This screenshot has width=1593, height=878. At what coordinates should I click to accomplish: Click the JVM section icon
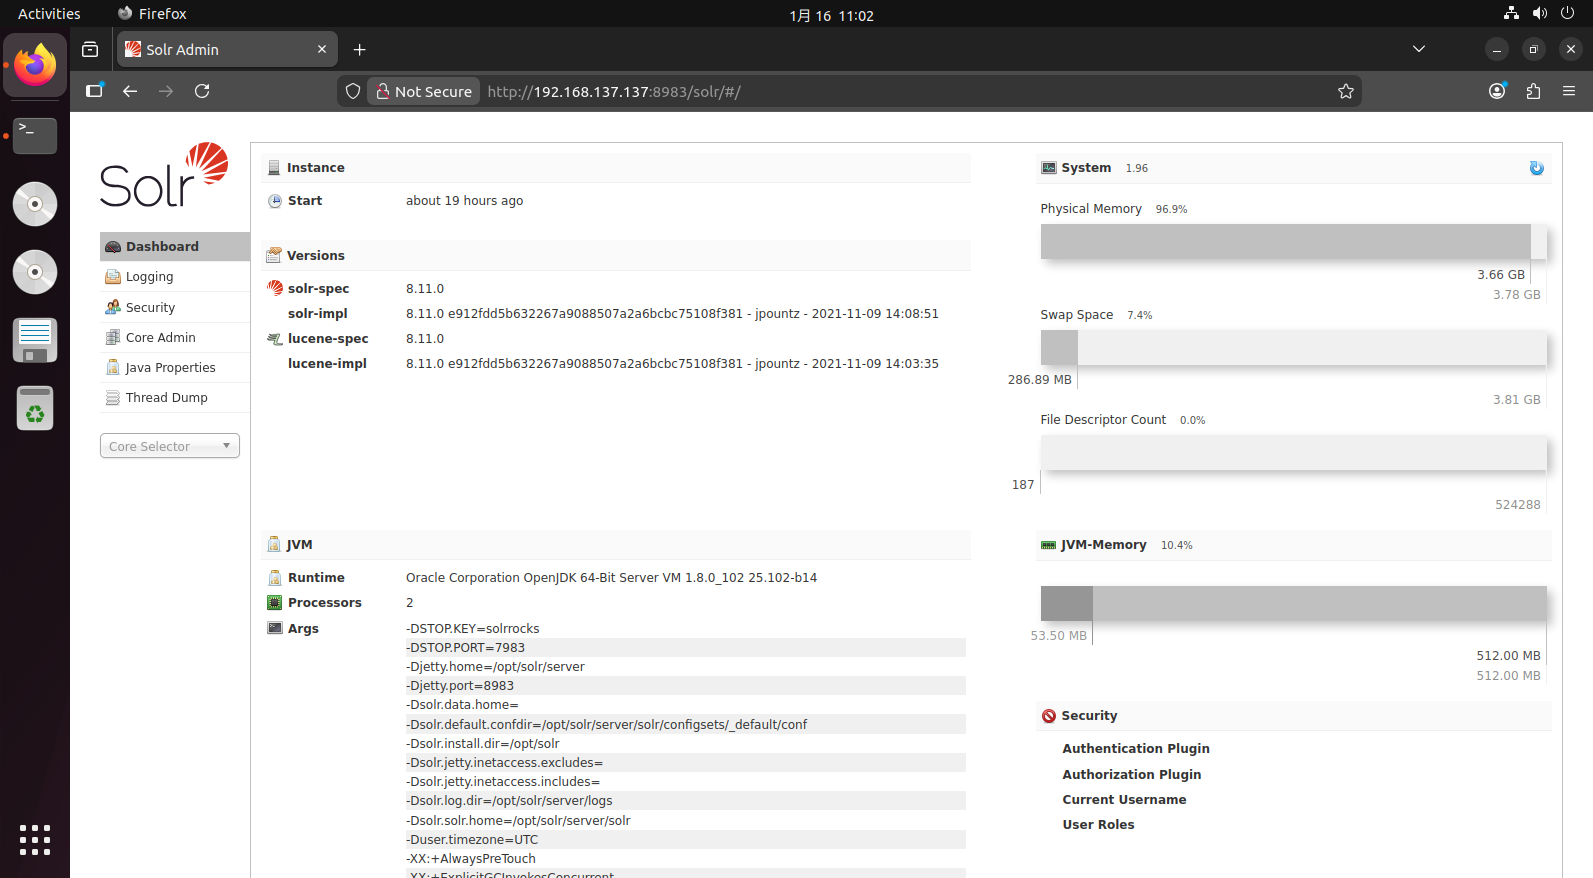pyautogui.click(x=274, y=545)
